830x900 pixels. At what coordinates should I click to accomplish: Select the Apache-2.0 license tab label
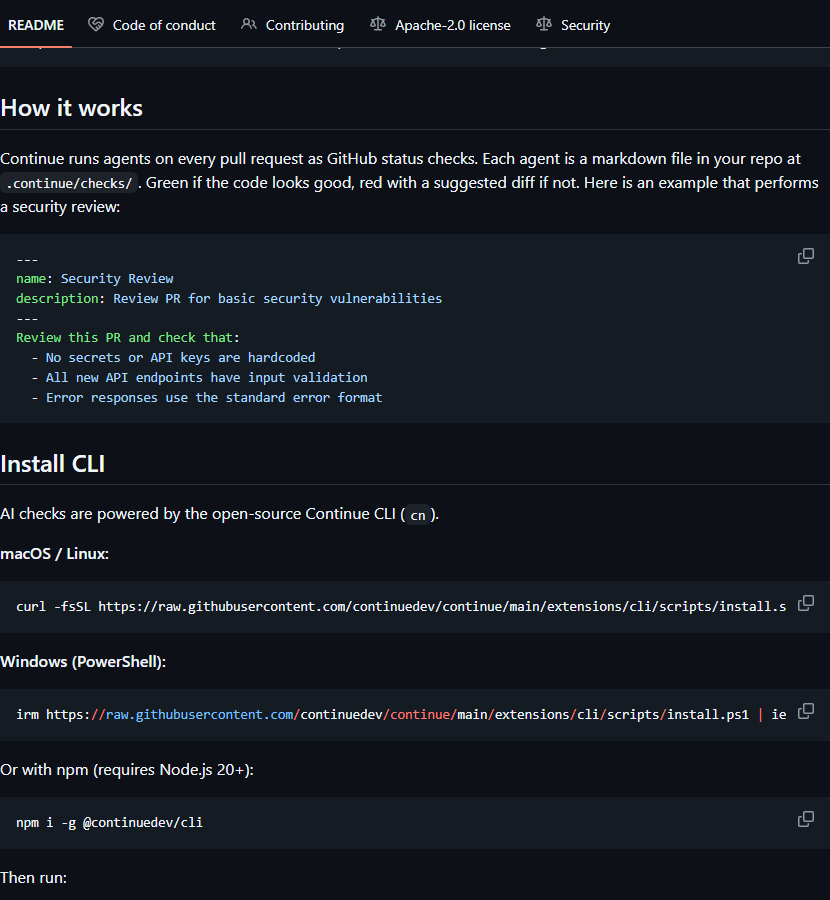tap(452, 25)
